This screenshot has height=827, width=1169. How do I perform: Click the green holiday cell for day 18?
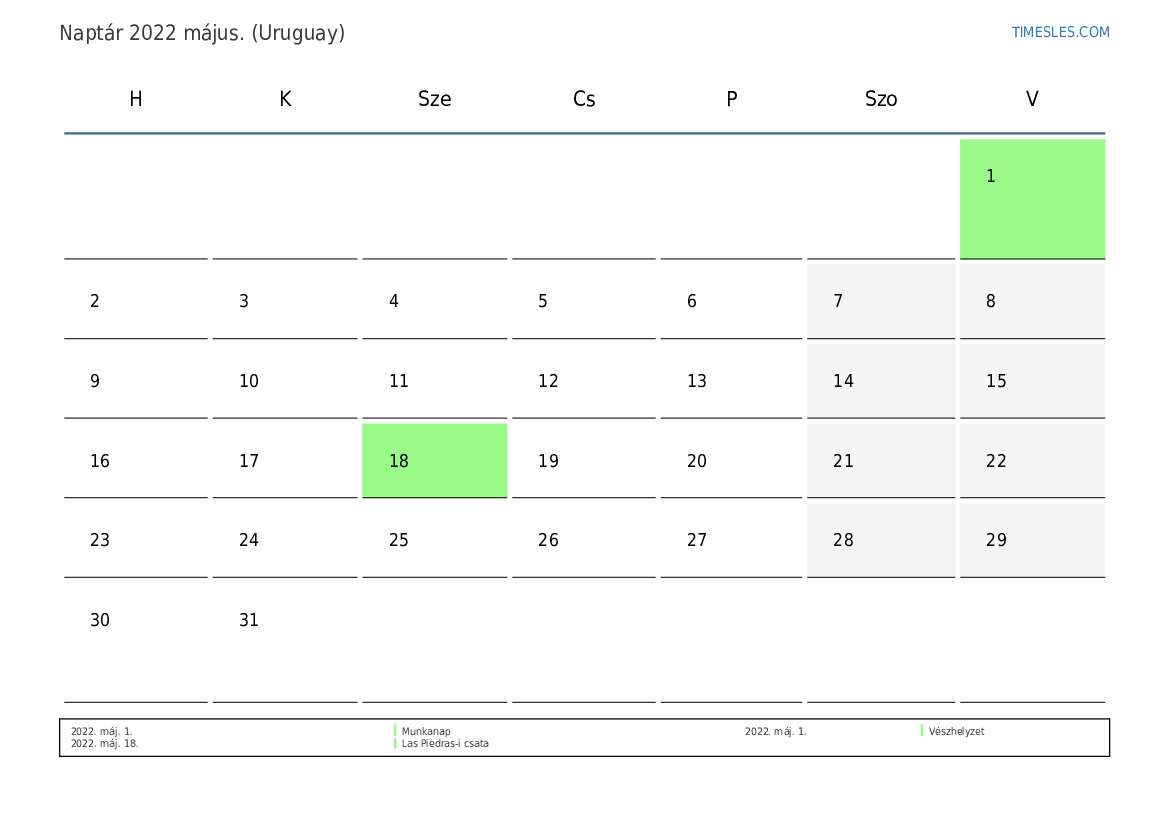tap(435, 460)
